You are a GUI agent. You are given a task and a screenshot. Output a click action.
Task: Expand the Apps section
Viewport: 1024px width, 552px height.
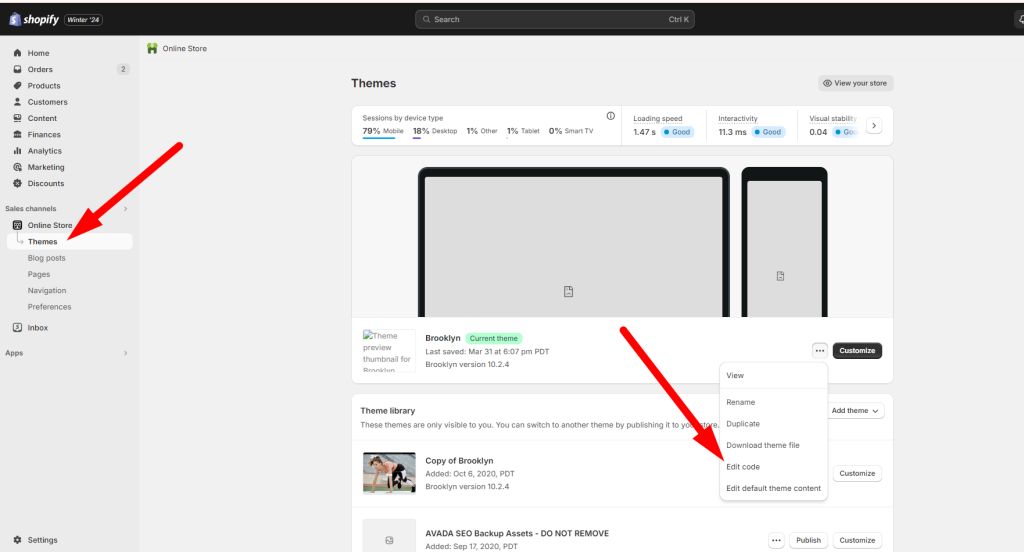[125, 353]
